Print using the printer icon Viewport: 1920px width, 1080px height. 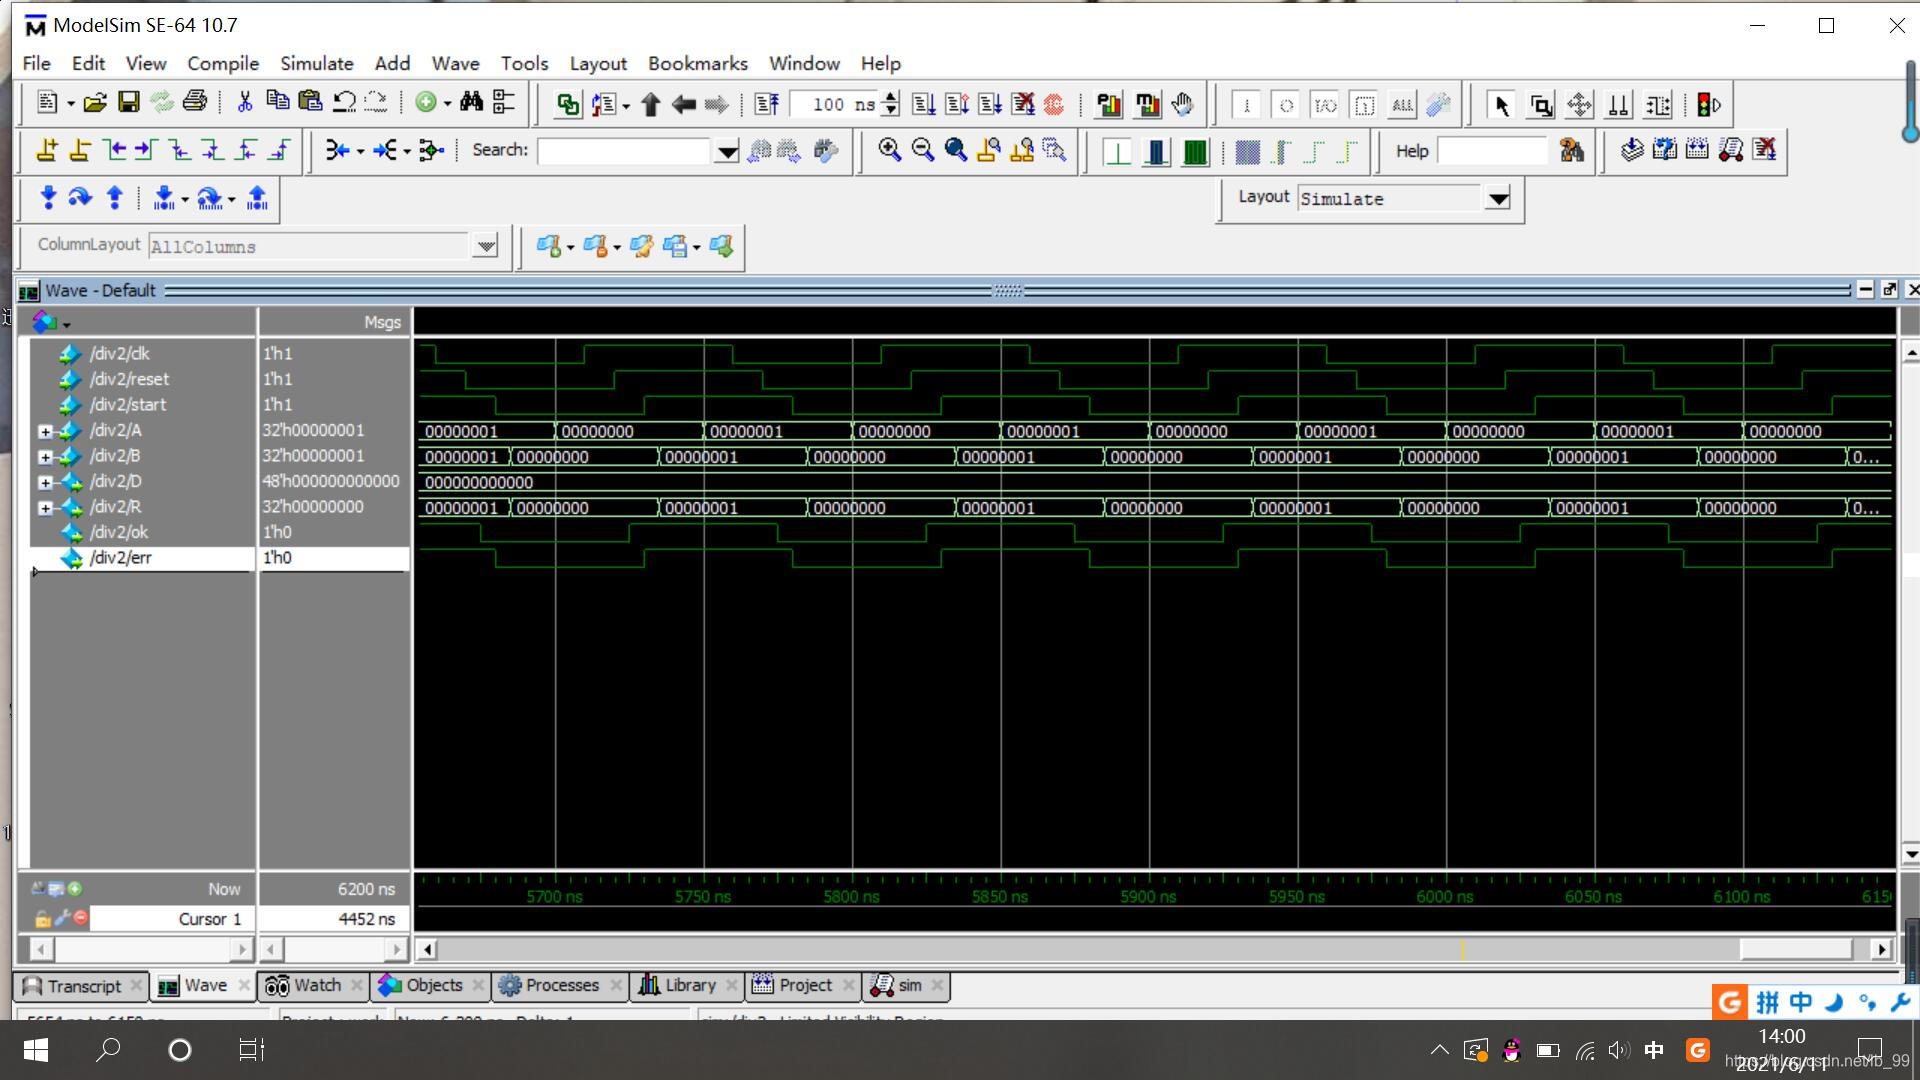click(195, 103)
